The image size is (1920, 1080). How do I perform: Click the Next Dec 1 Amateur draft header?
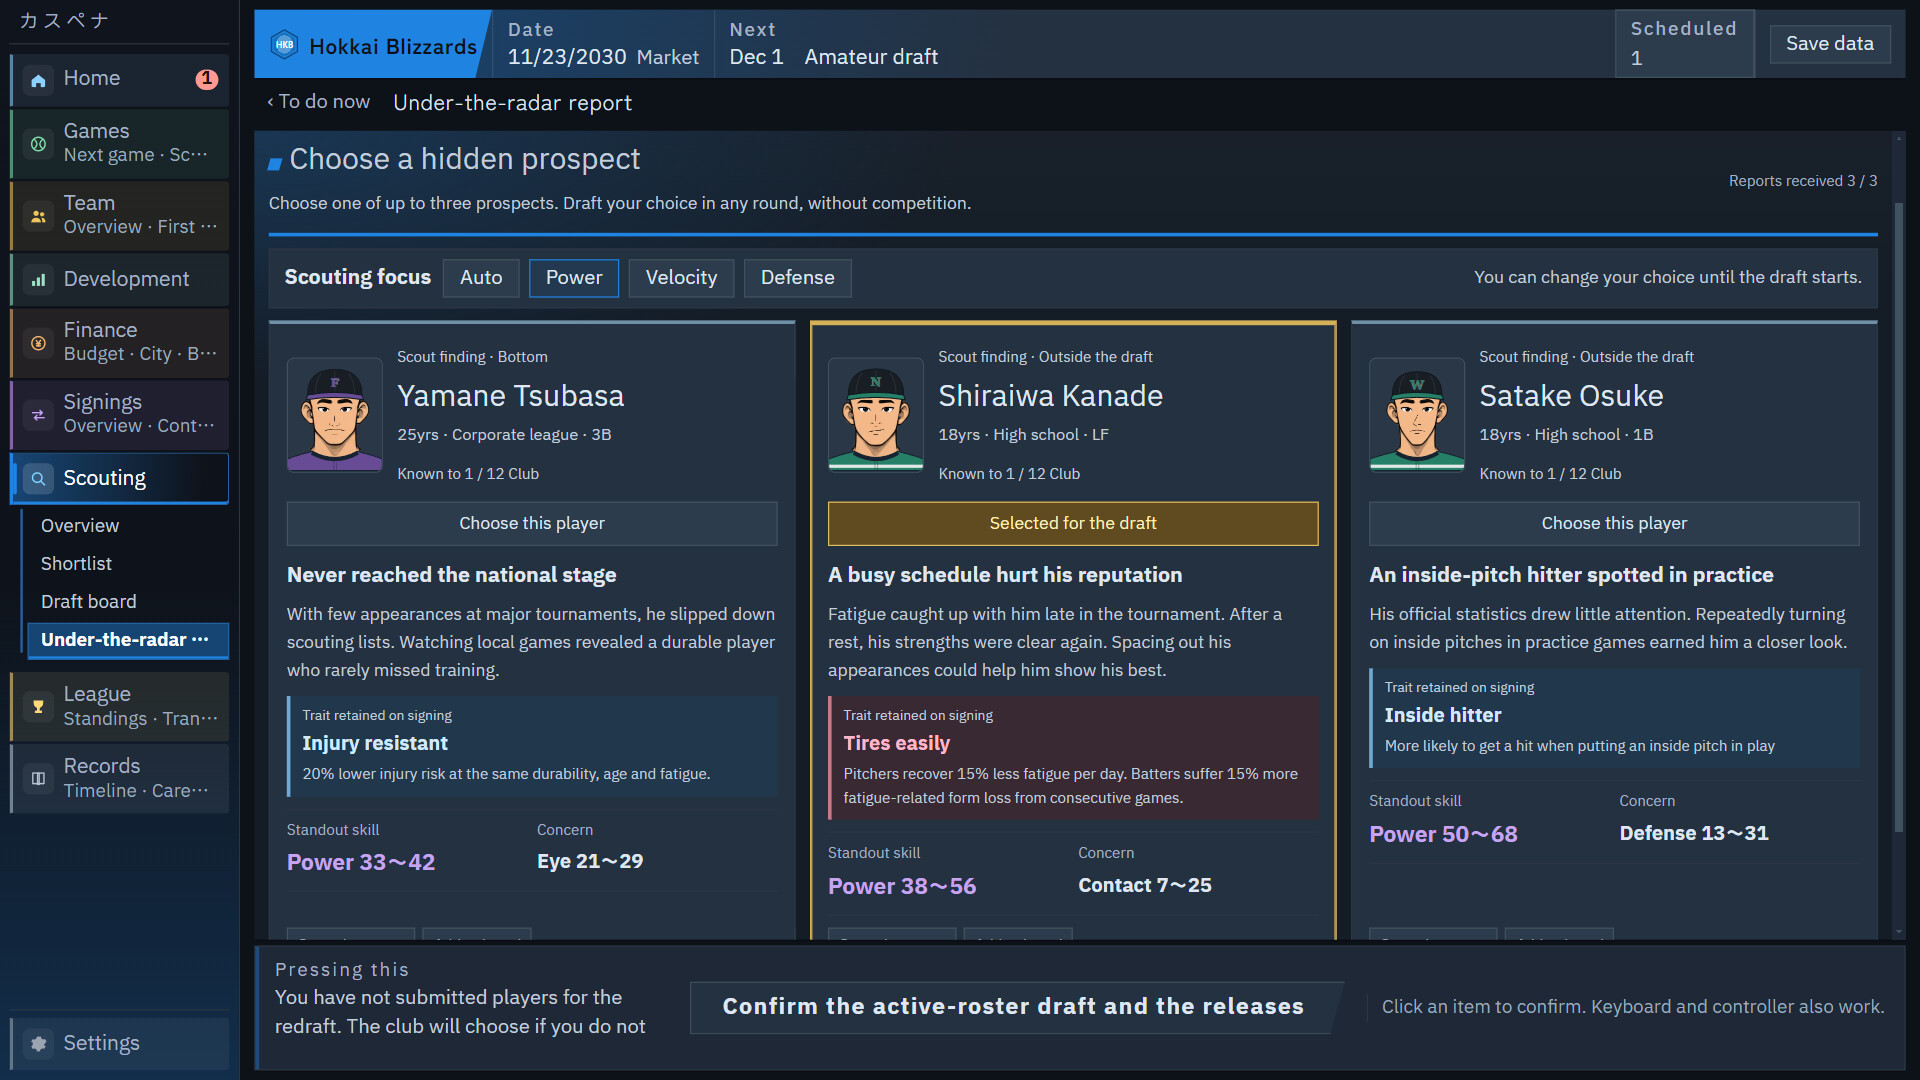coord(834,44)
